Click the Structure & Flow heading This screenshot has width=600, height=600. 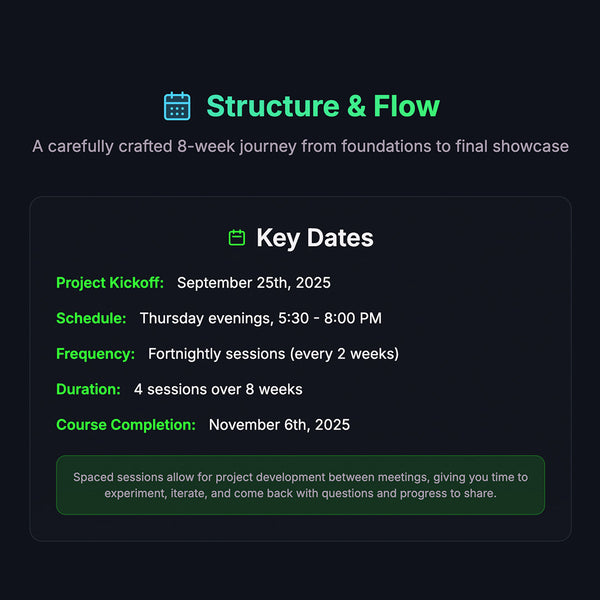pyautogui.click(x=322, y=106)
